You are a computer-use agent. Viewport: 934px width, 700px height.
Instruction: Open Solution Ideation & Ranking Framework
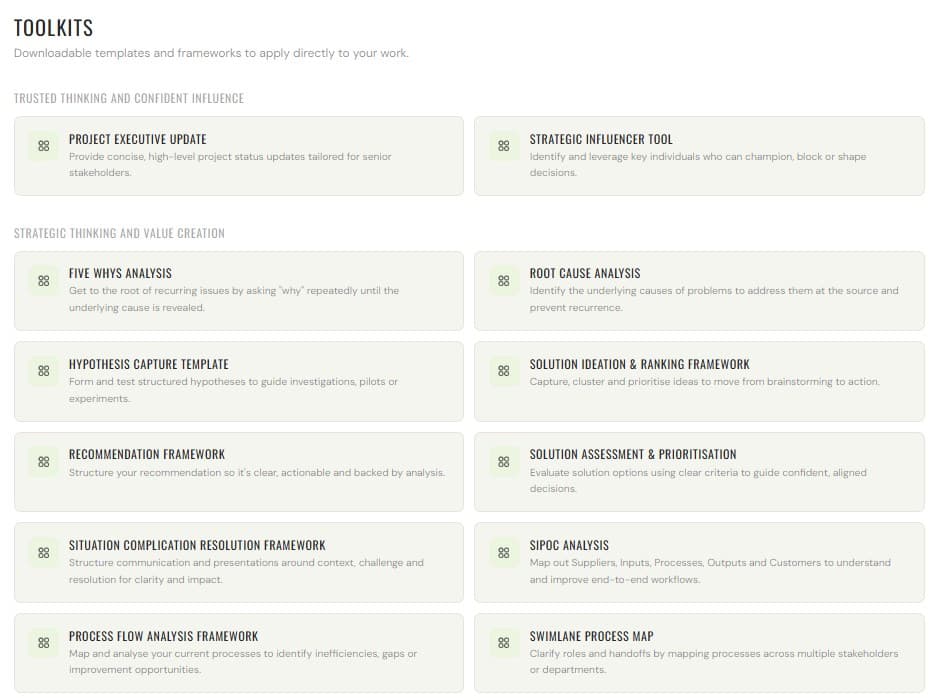[639, 364]
